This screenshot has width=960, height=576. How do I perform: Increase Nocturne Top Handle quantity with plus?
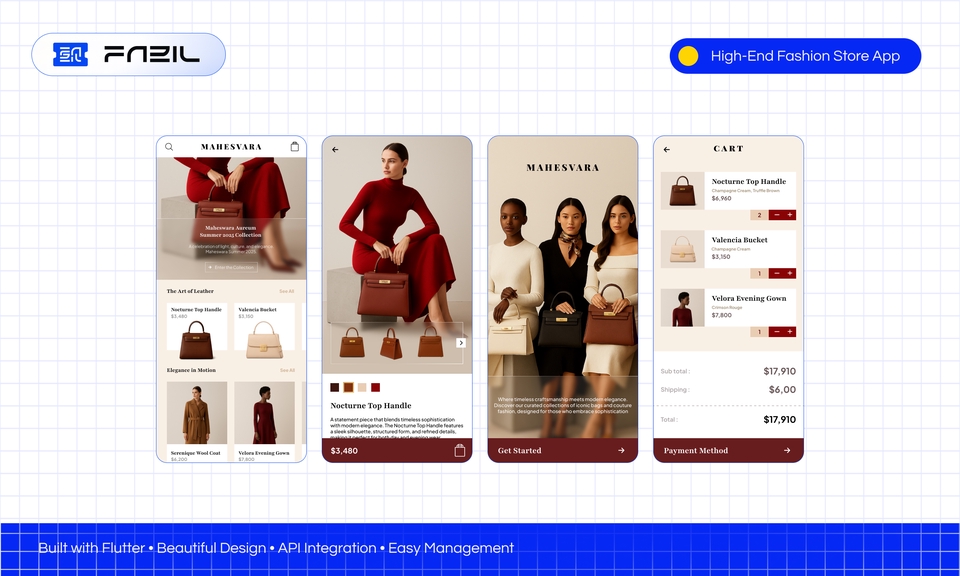tap(790, 215)
